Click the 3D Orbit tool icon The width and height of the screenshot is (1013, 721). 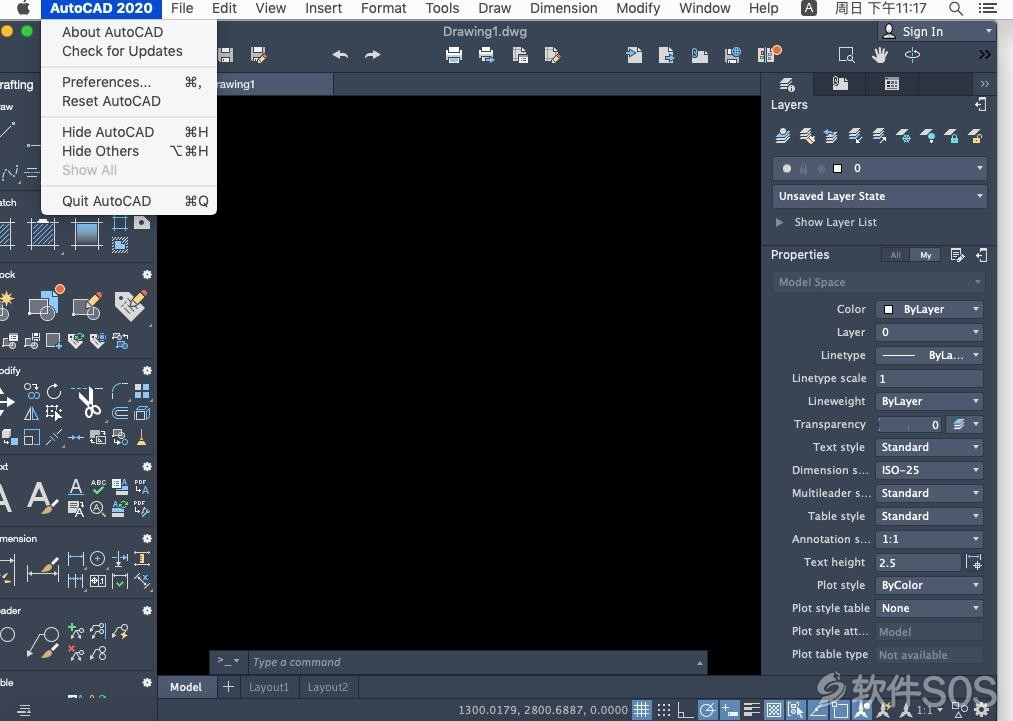(912, 55)
